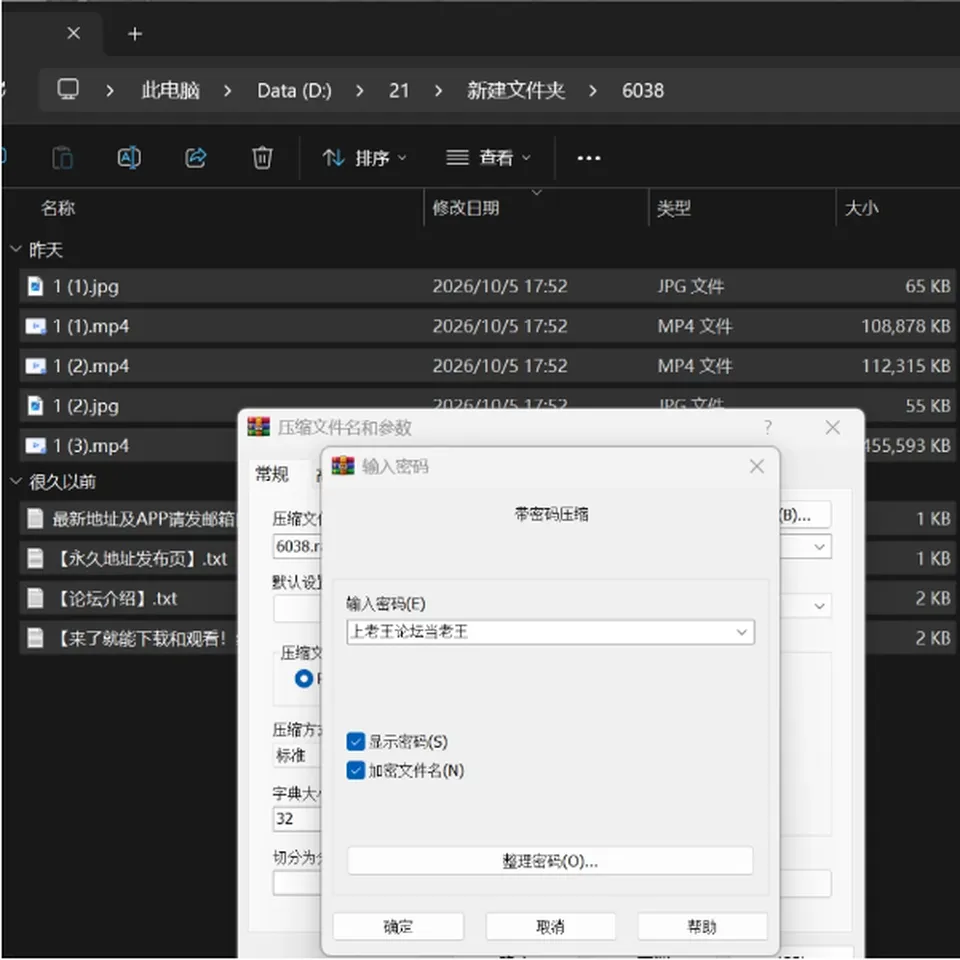Select the file icon of 1 (1).jpg
The image size is (960, 960).
click(36, 286)
